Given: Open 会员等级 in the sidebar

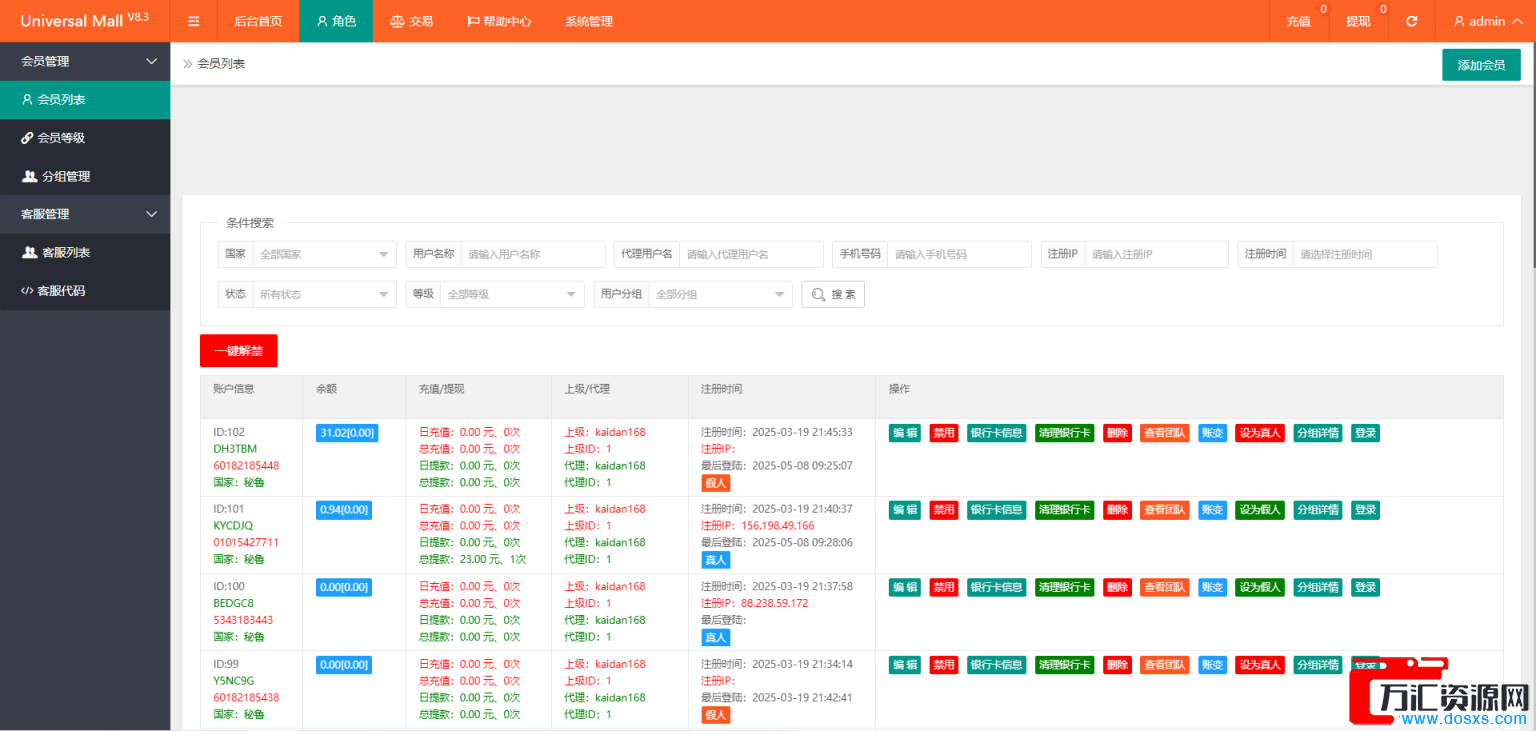Looking at the screenshot, I should point(85,138).
